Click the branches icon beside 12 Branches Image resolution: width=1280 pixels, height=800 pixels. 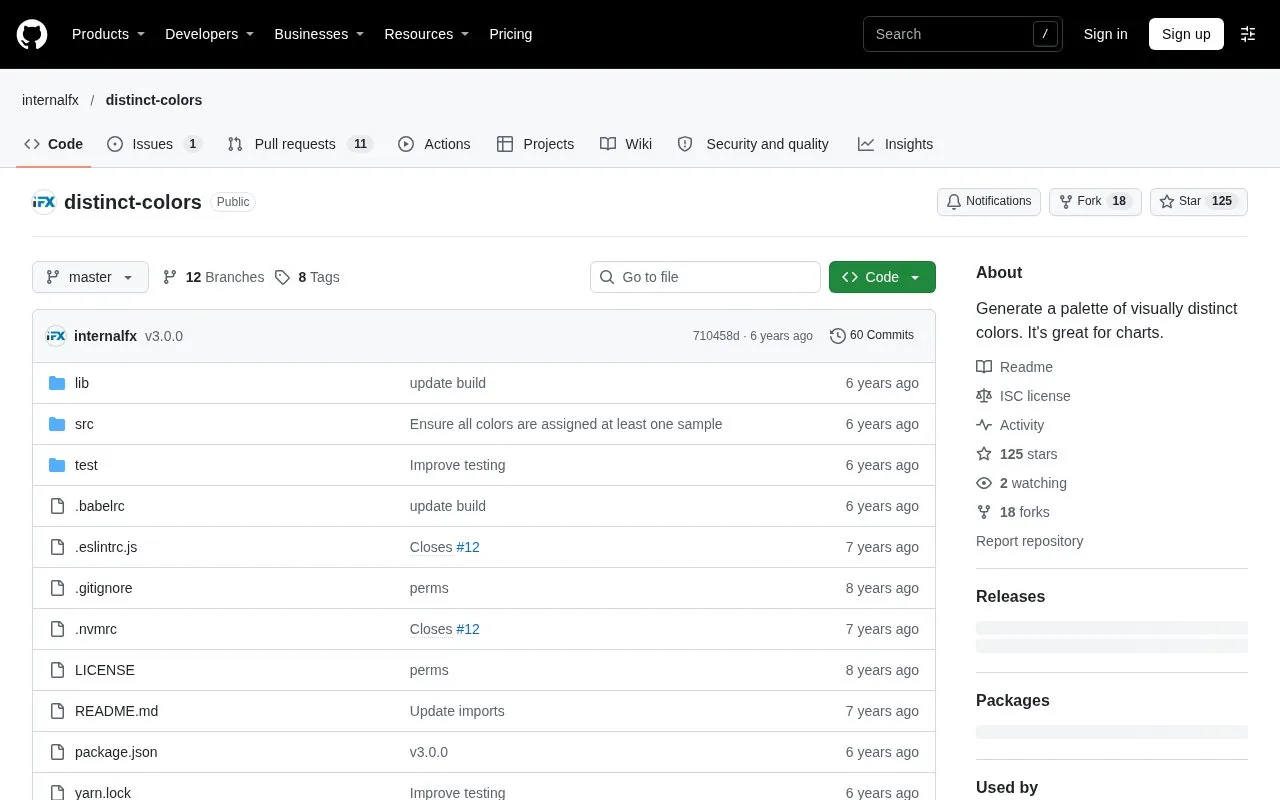(170, 277)
